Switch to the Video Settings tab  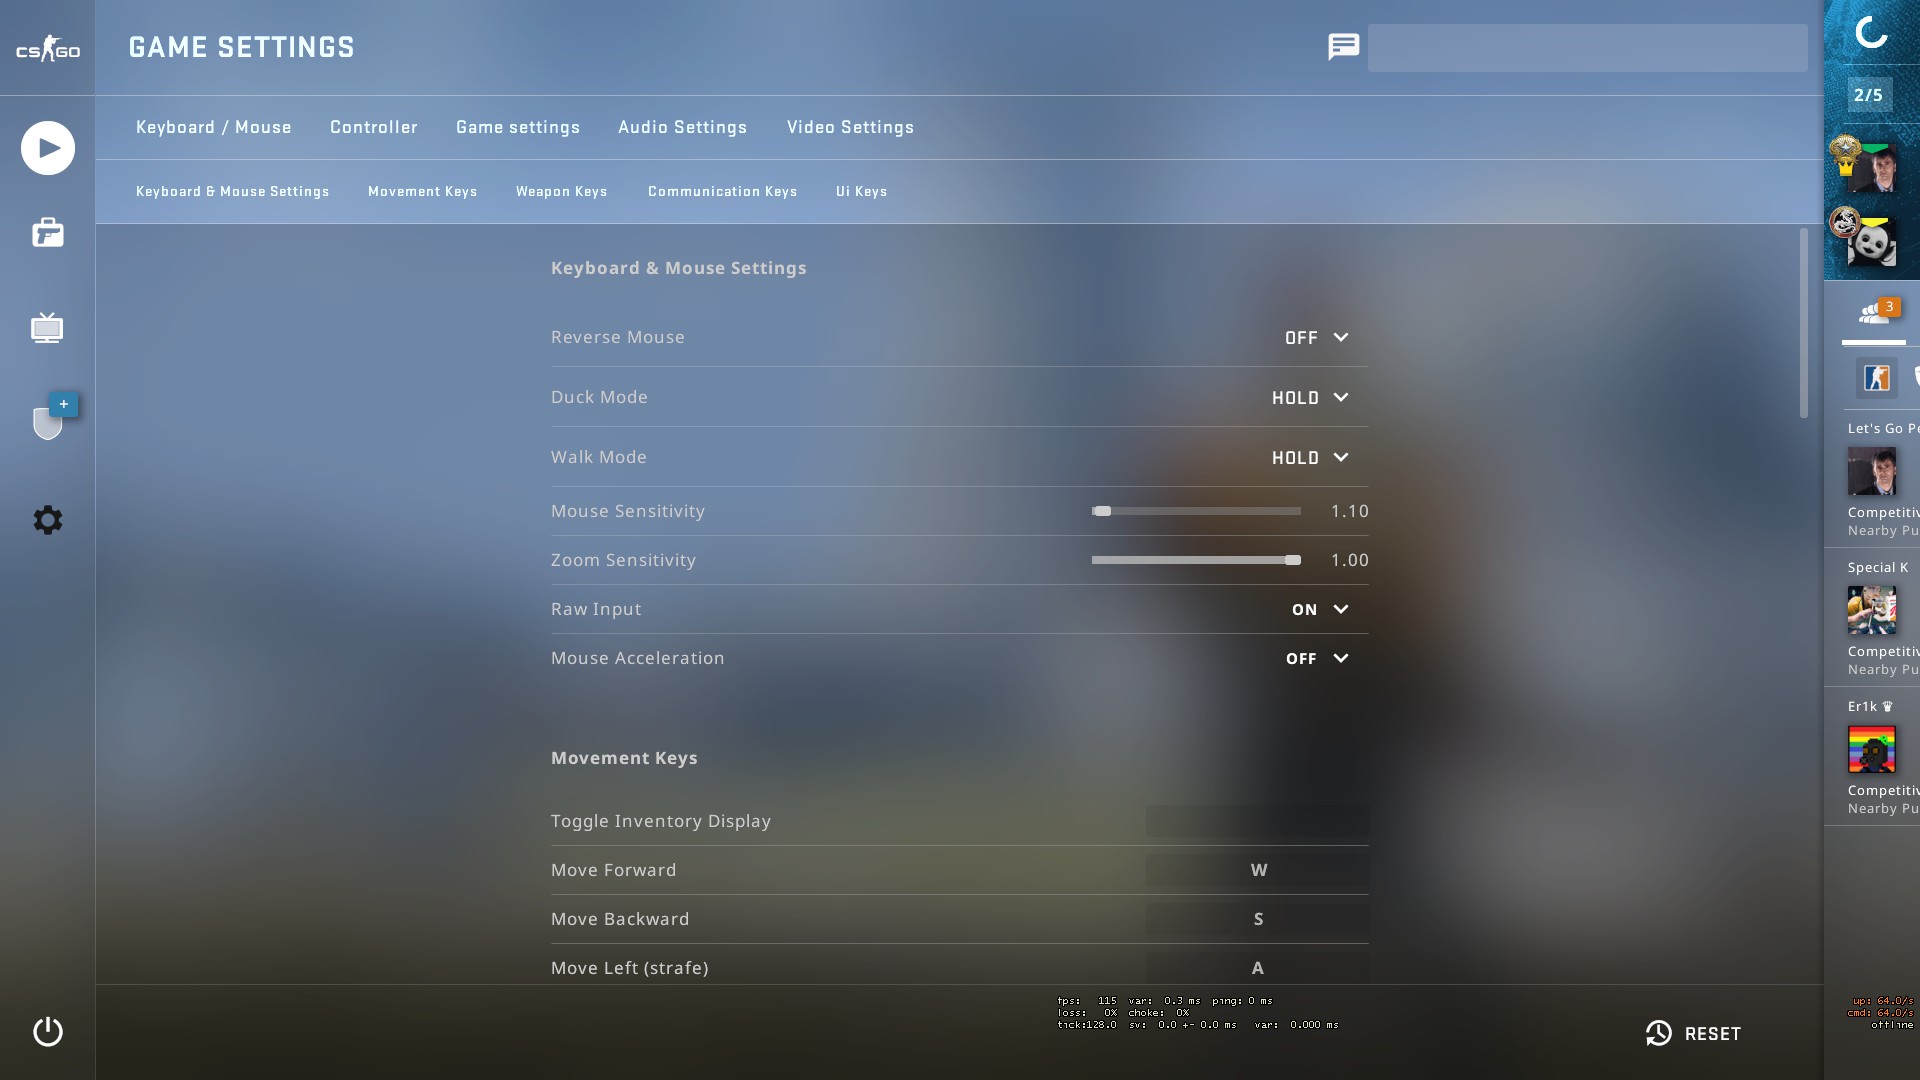[x=850, y=127]
